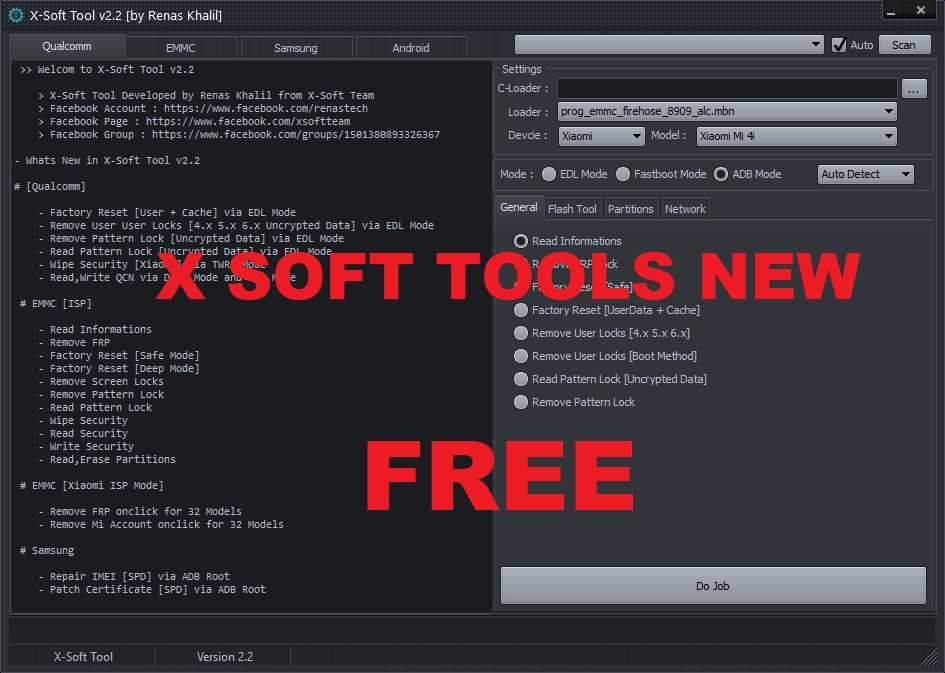Click the '# [Qualcomm]' heading in log

(50, 186)
